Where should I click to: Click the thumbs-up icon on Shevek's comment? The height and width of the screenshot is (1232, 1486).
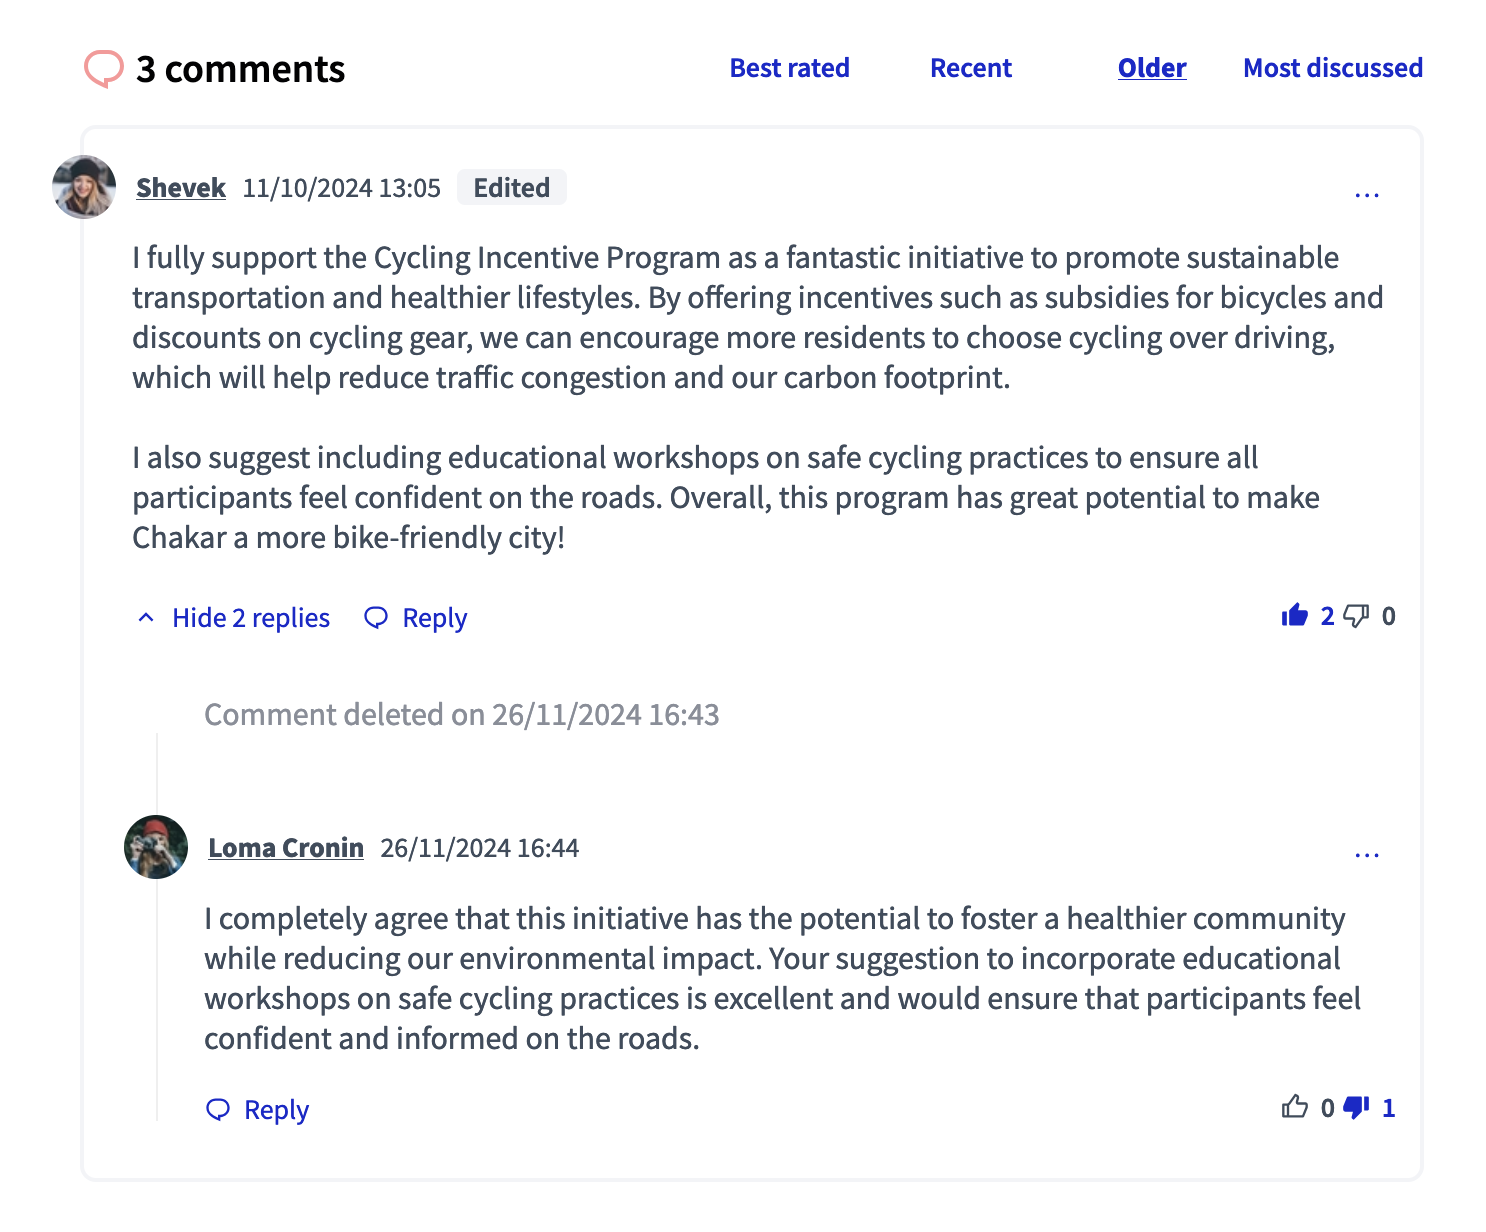coord(1297,615)
